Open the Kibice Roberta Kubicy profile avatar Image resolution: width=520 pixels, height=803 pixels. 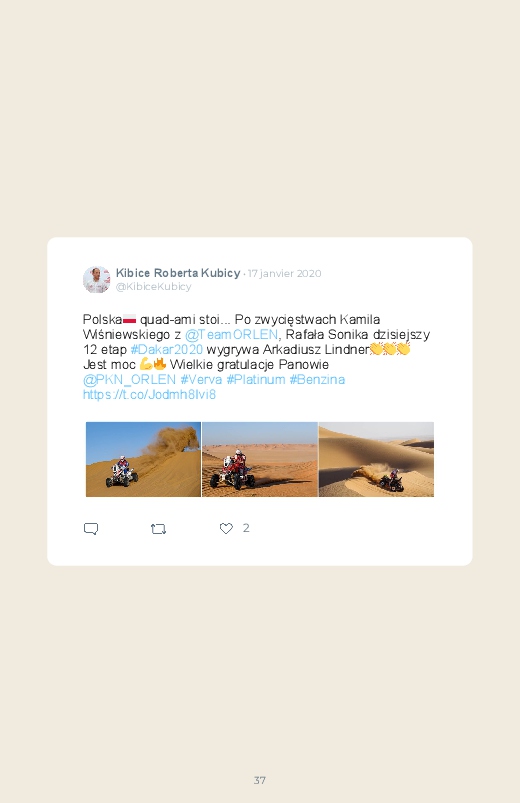pos(96,280)
